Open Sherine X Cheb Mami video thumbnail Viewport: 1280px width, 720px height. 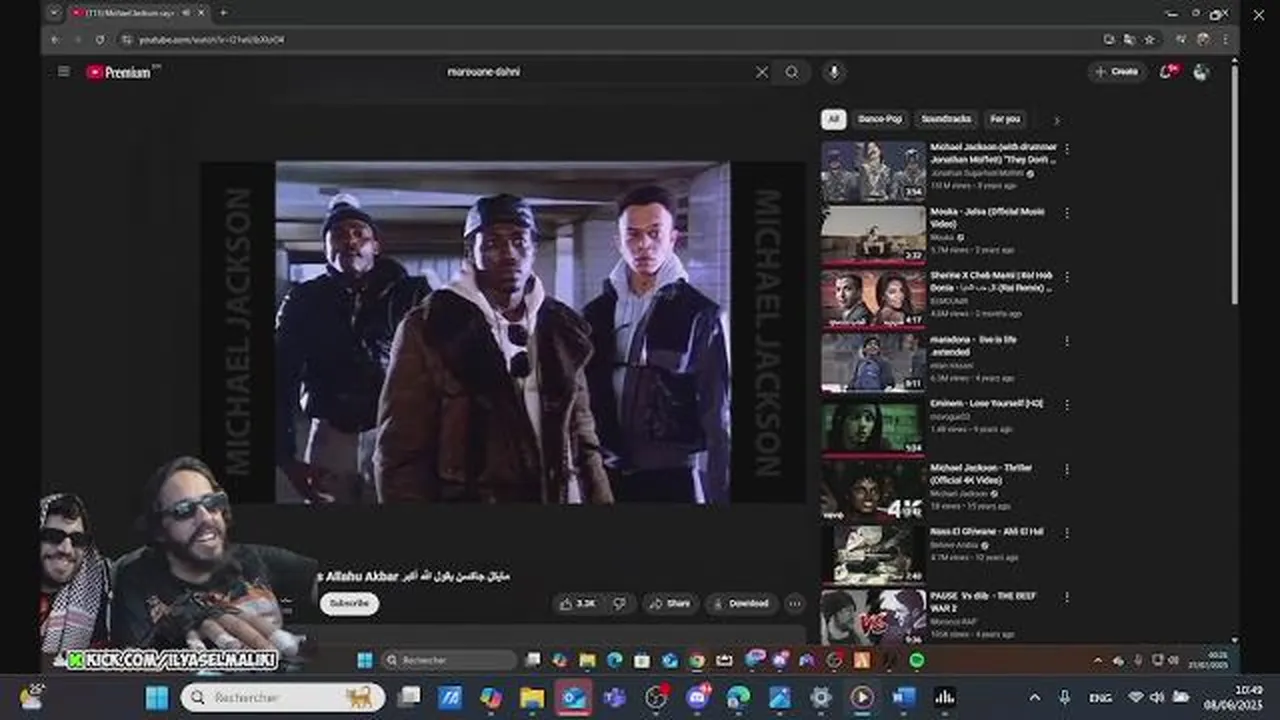click(x=874, y=299)
